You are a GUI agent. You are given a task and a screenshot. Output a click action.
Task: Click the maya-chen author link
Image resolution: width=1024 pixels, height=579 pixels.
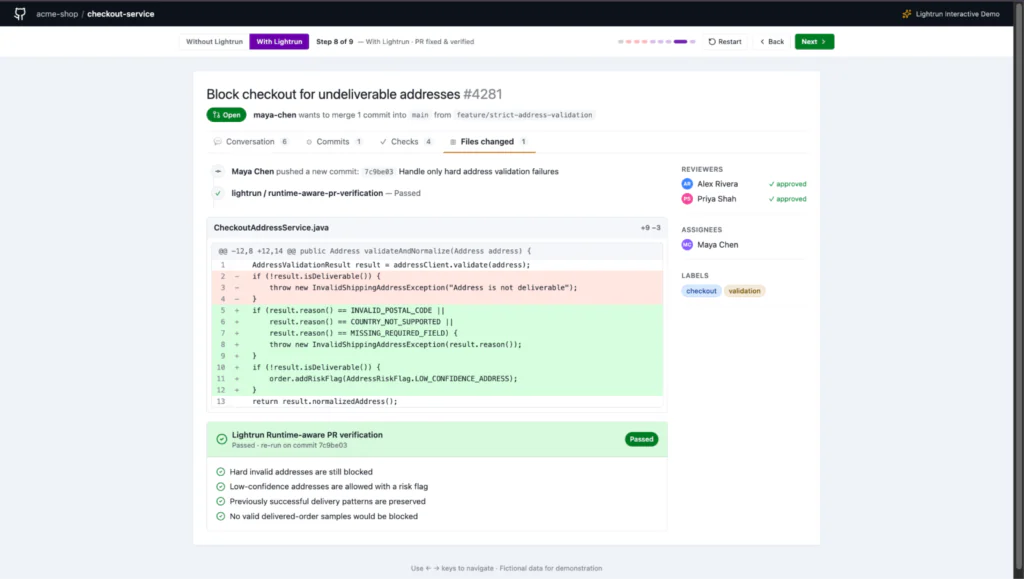(274, 115)
